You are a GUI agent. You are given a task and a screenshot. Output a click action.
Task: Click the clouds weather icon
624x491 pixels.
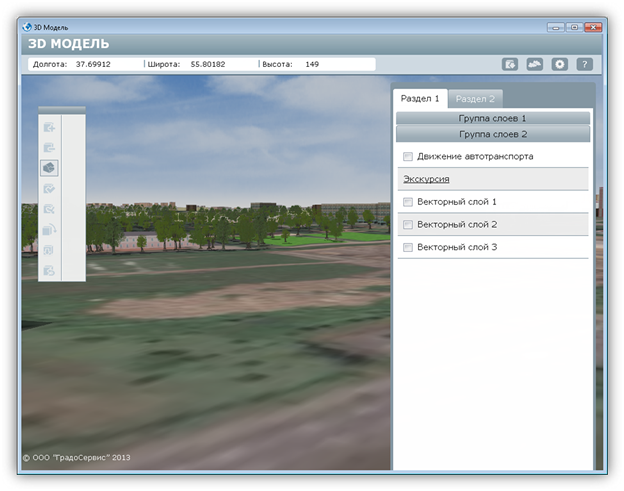tap(535, 64)
